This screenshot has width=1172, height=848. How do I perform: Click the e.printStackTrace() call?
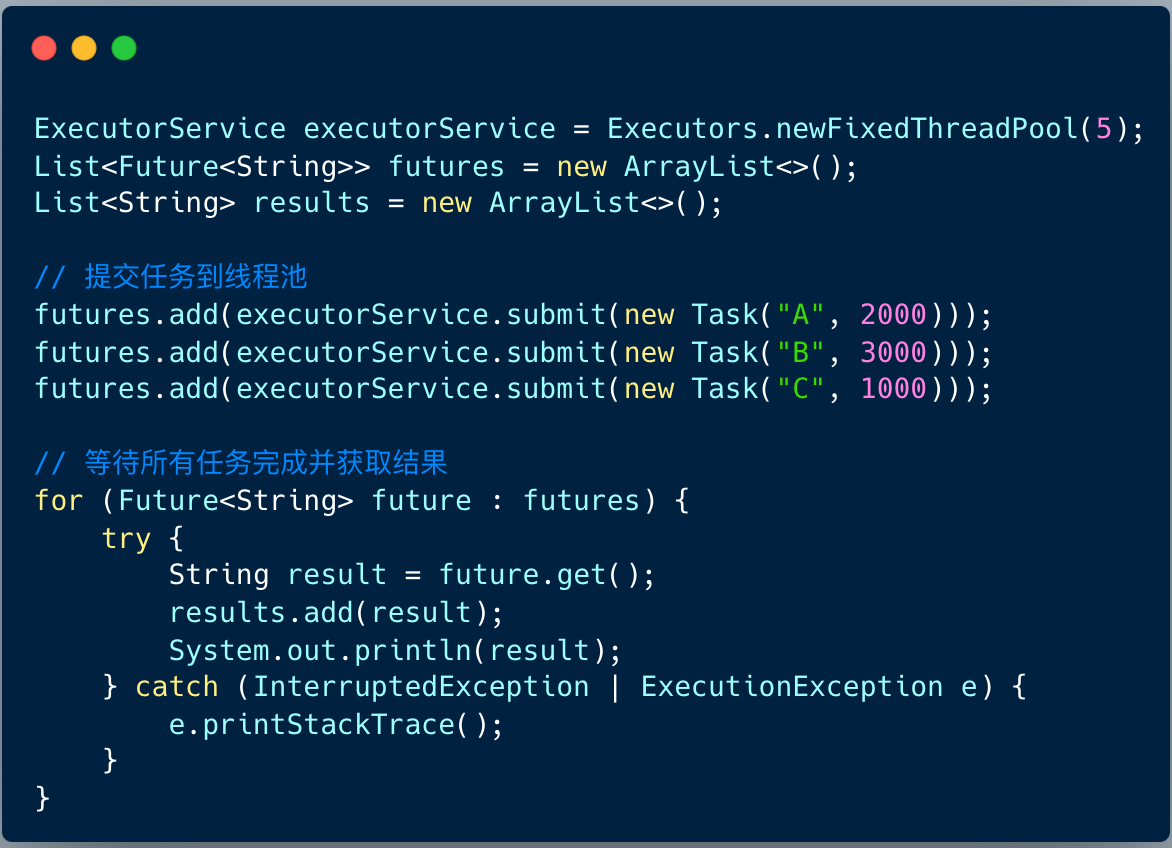tap(336, 724)
